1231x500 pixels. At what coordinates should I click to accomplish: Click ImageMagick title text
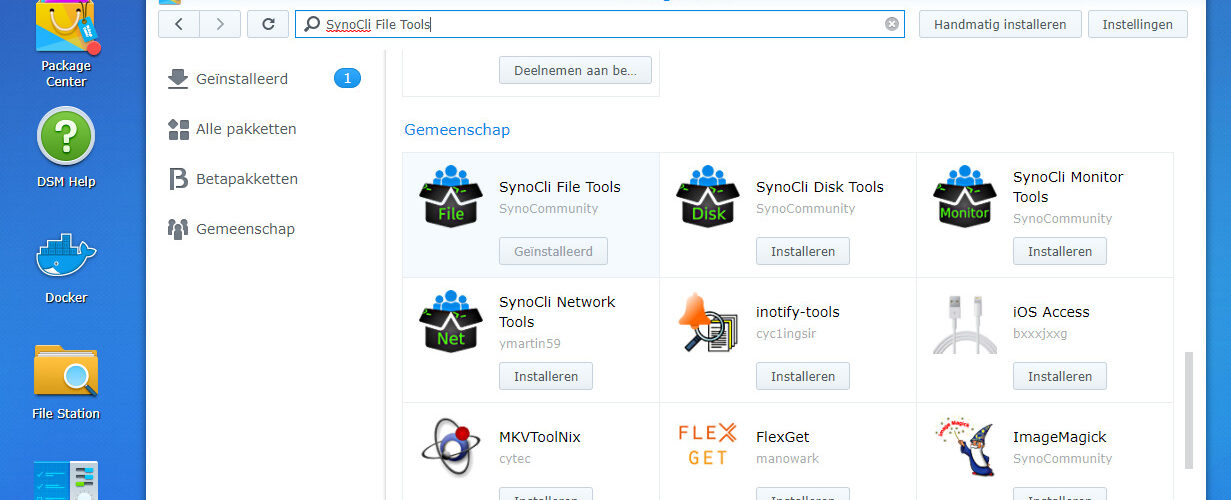tap(1060, 437)
